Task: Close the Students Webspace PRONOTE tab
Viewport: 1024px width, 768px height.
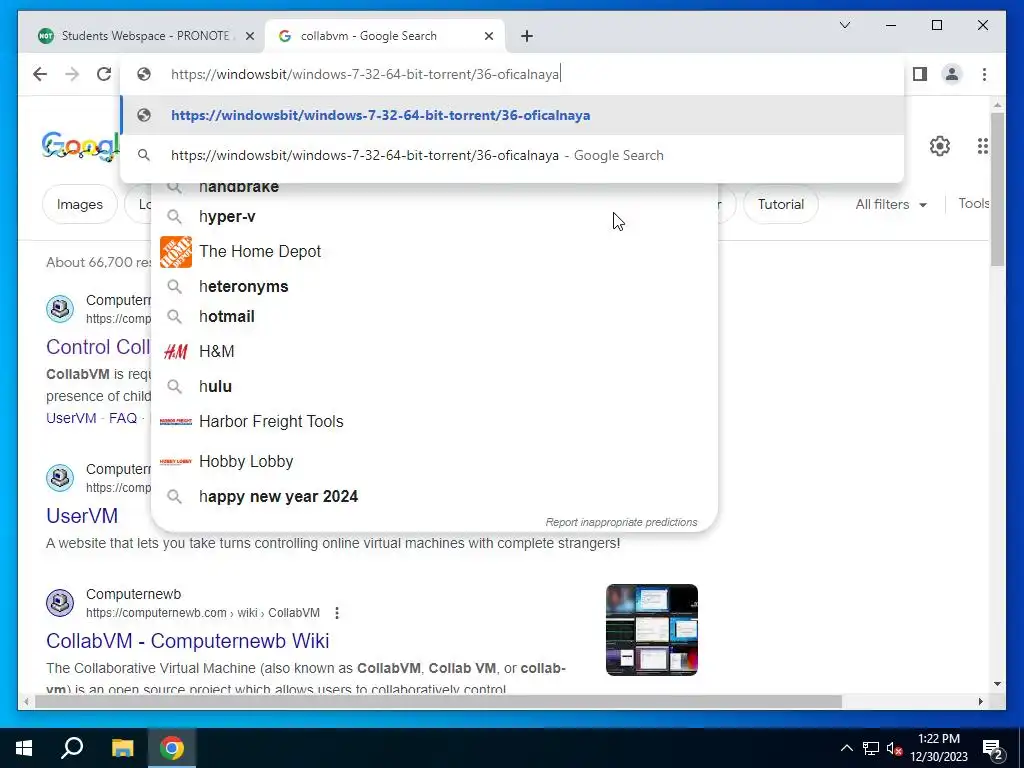Action: click(249, 36)
